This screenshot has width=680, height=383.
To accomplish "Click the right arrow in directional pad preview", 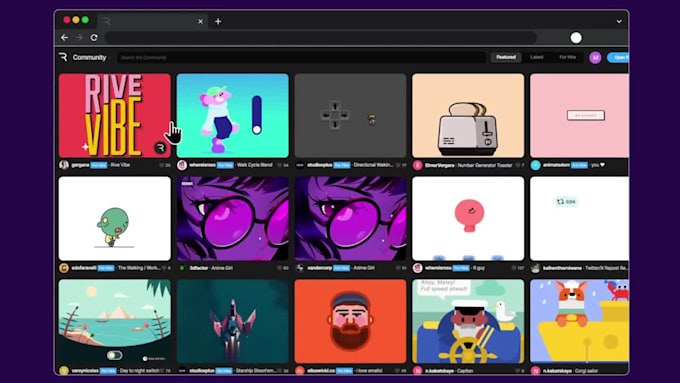I will pyautogui.click(x=344, y=115).
